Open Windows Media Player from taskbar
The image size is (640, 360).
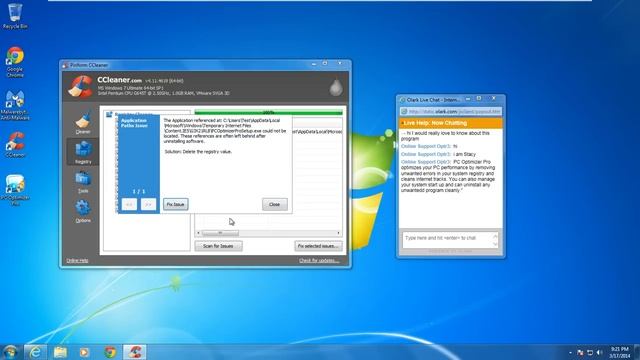pyautogui.click(x=84, y=352)
